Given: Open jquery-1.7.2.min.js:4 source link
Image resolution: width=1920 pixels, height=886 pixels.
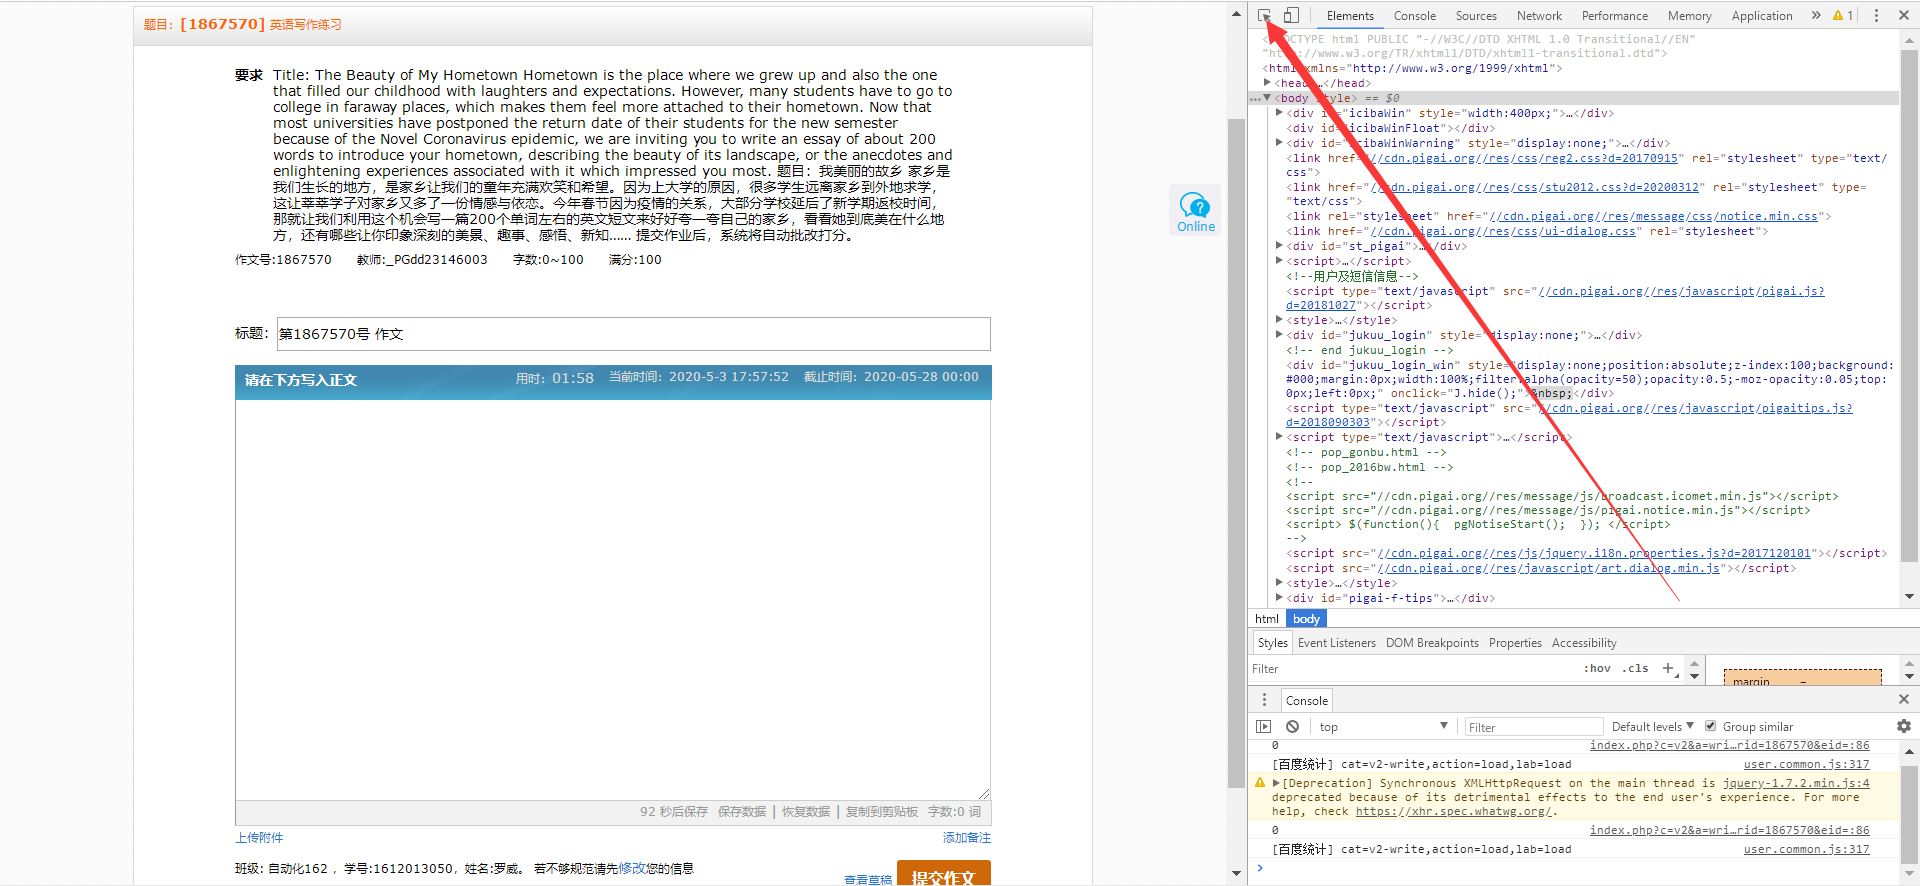Looking at the screenshot, I should click(1796, 783).
